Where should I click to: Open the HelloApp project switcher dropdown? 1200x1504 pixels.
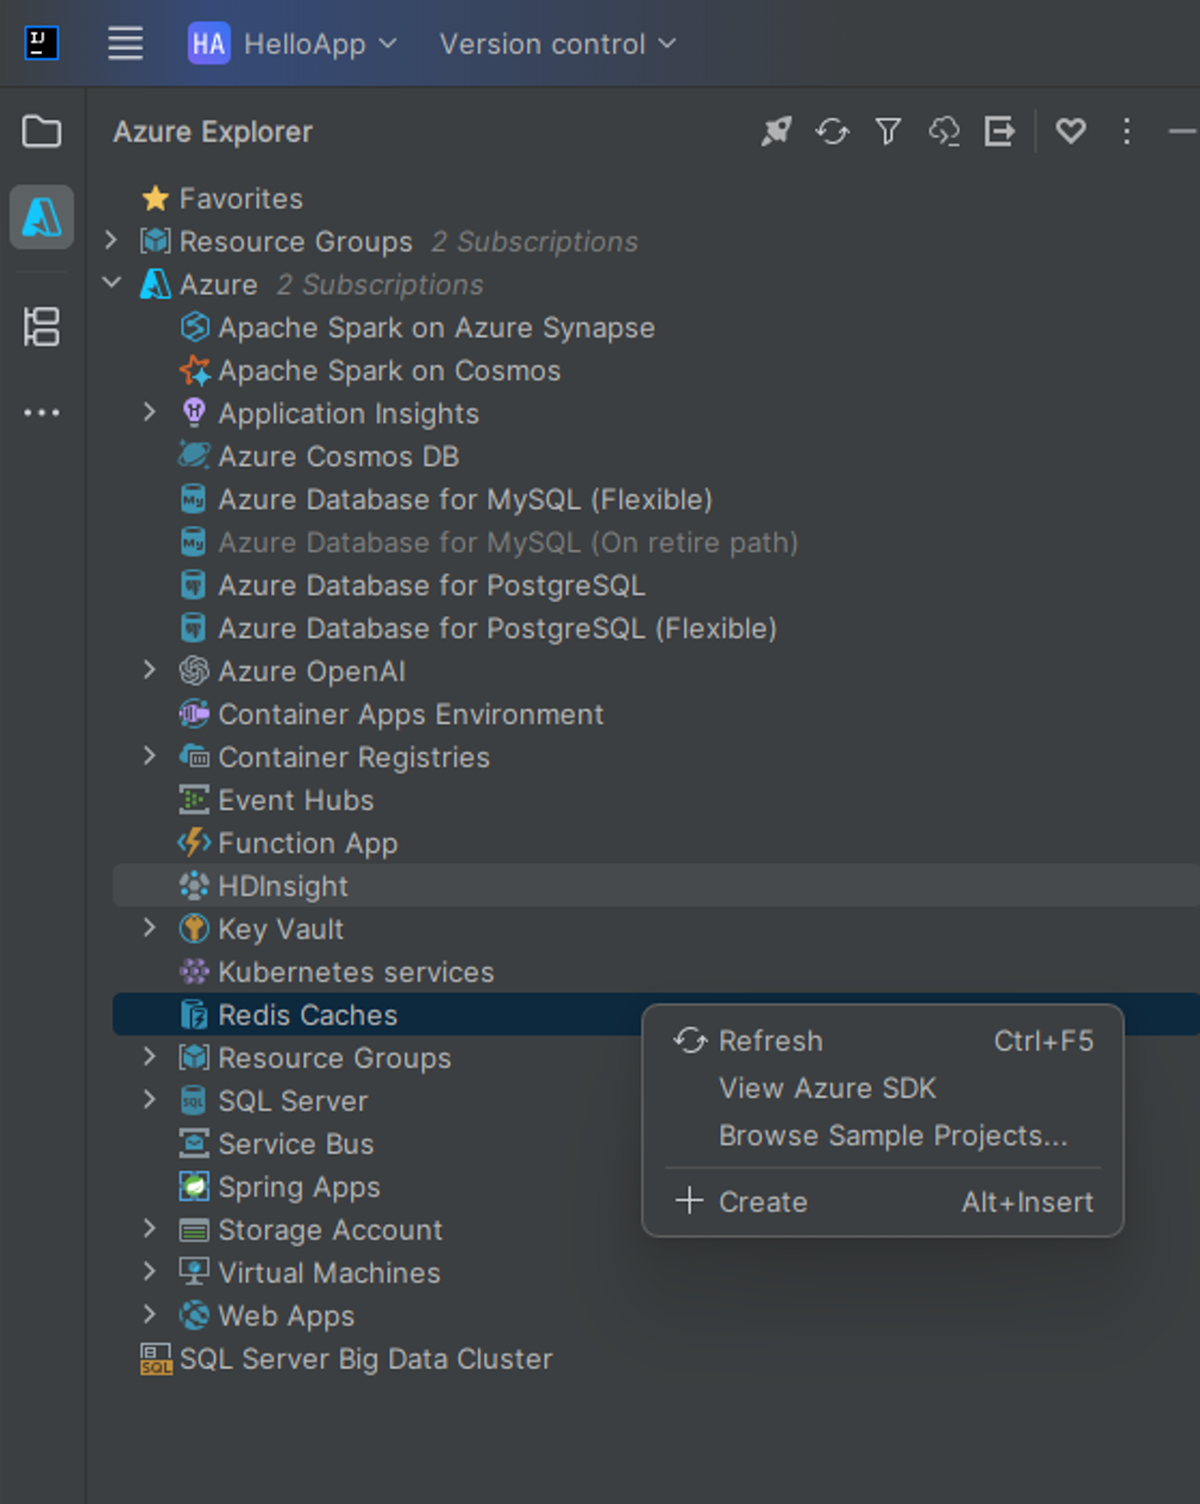[290, 43]
